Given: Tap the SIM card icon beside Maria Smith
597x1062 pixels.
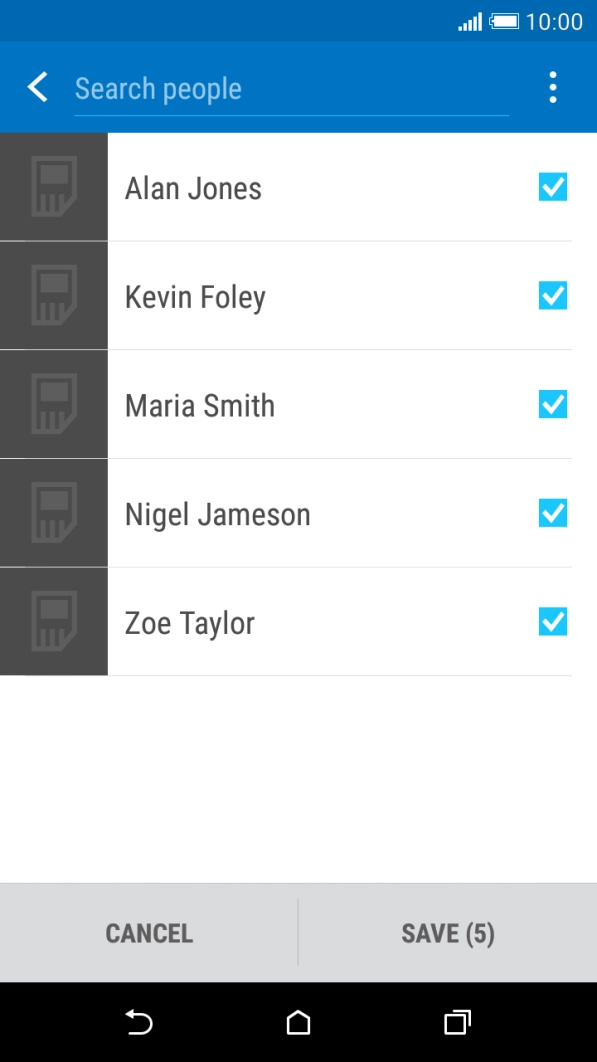Looking at the screenshot, I should (54, 404).
